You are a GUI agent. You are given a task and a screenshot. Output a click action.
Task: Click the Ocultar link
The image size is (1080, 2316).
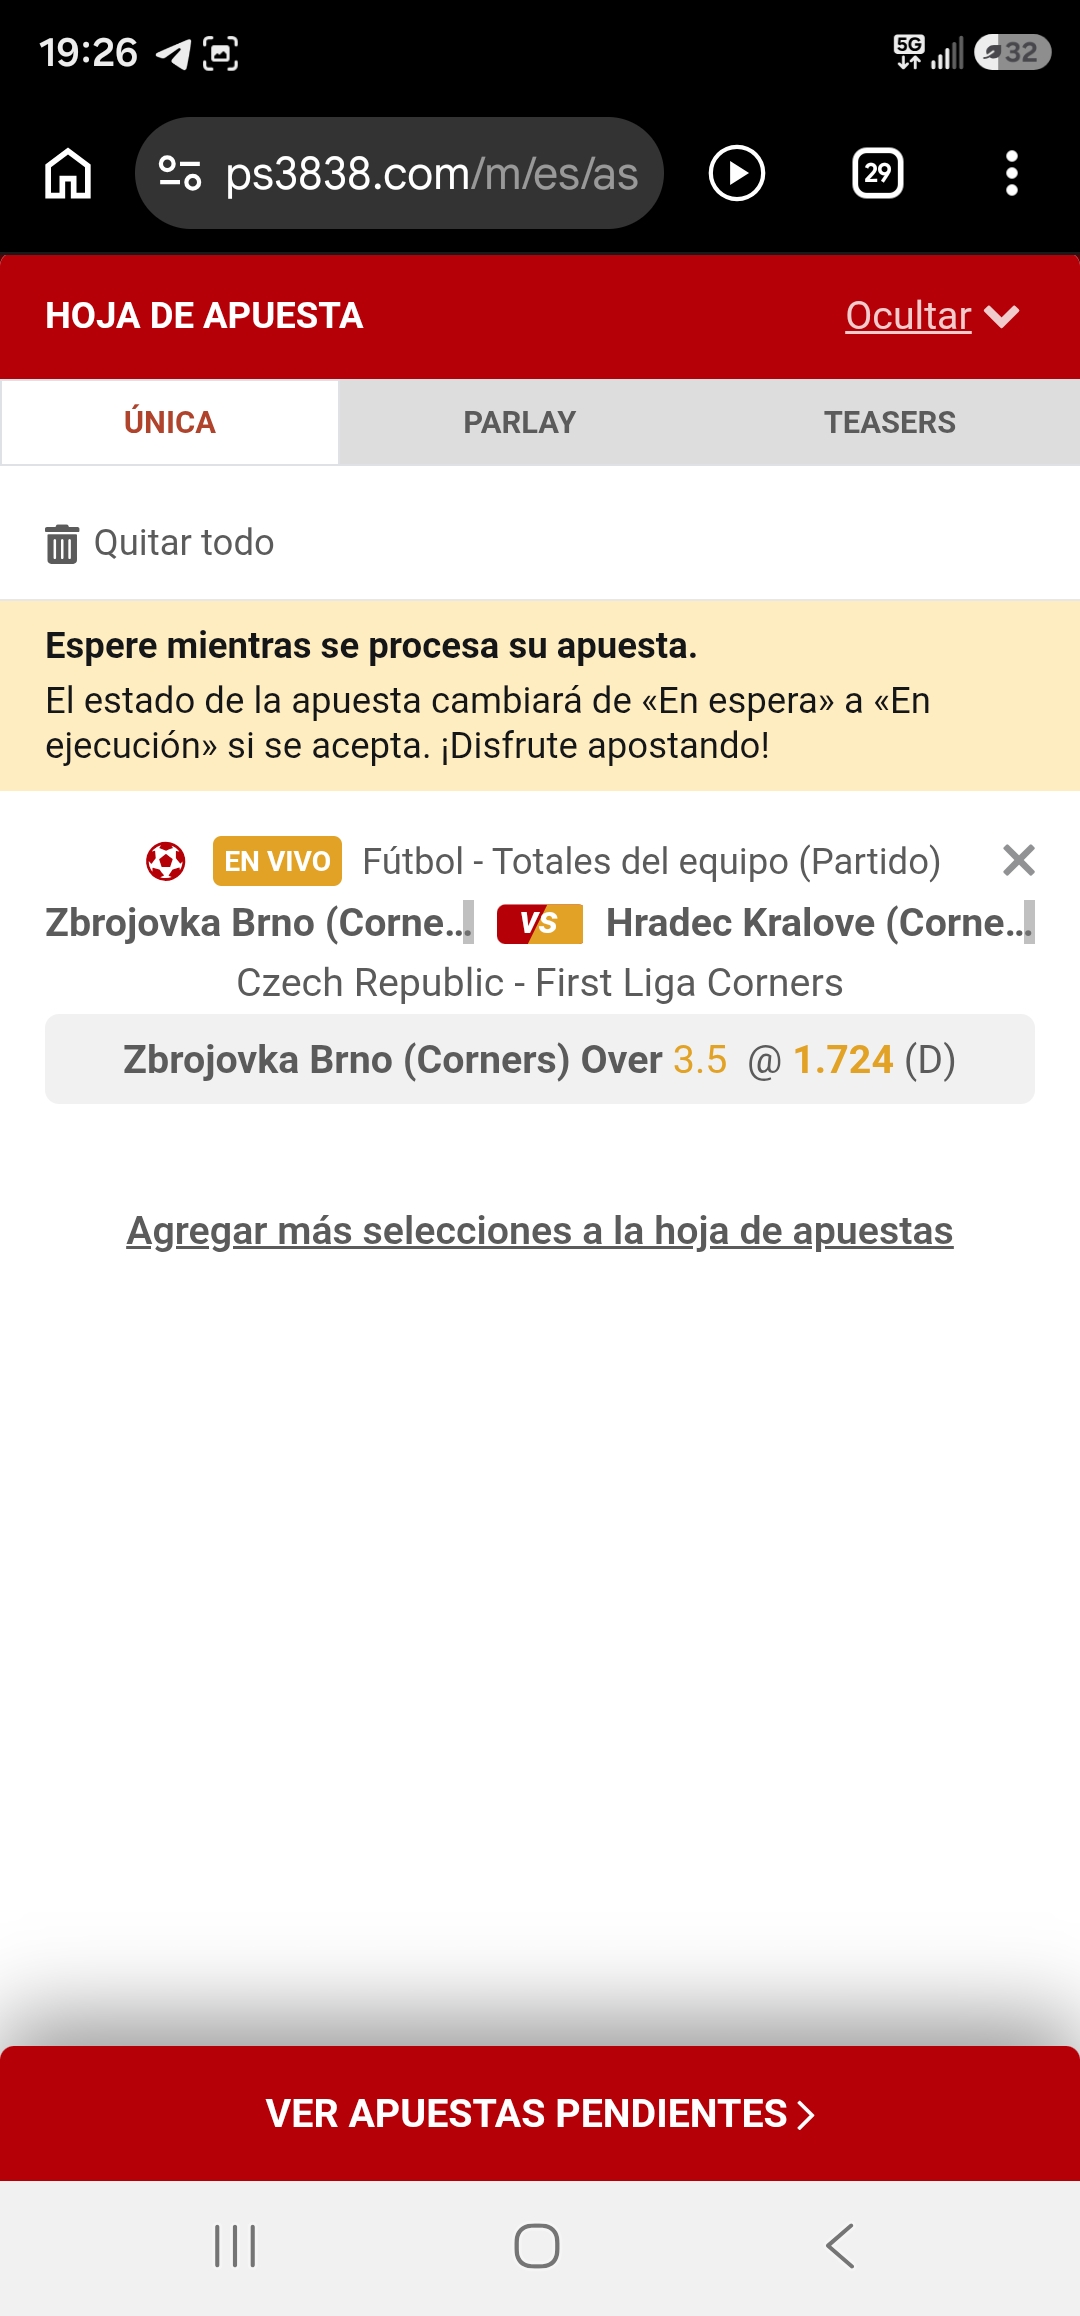click(908, 316)
